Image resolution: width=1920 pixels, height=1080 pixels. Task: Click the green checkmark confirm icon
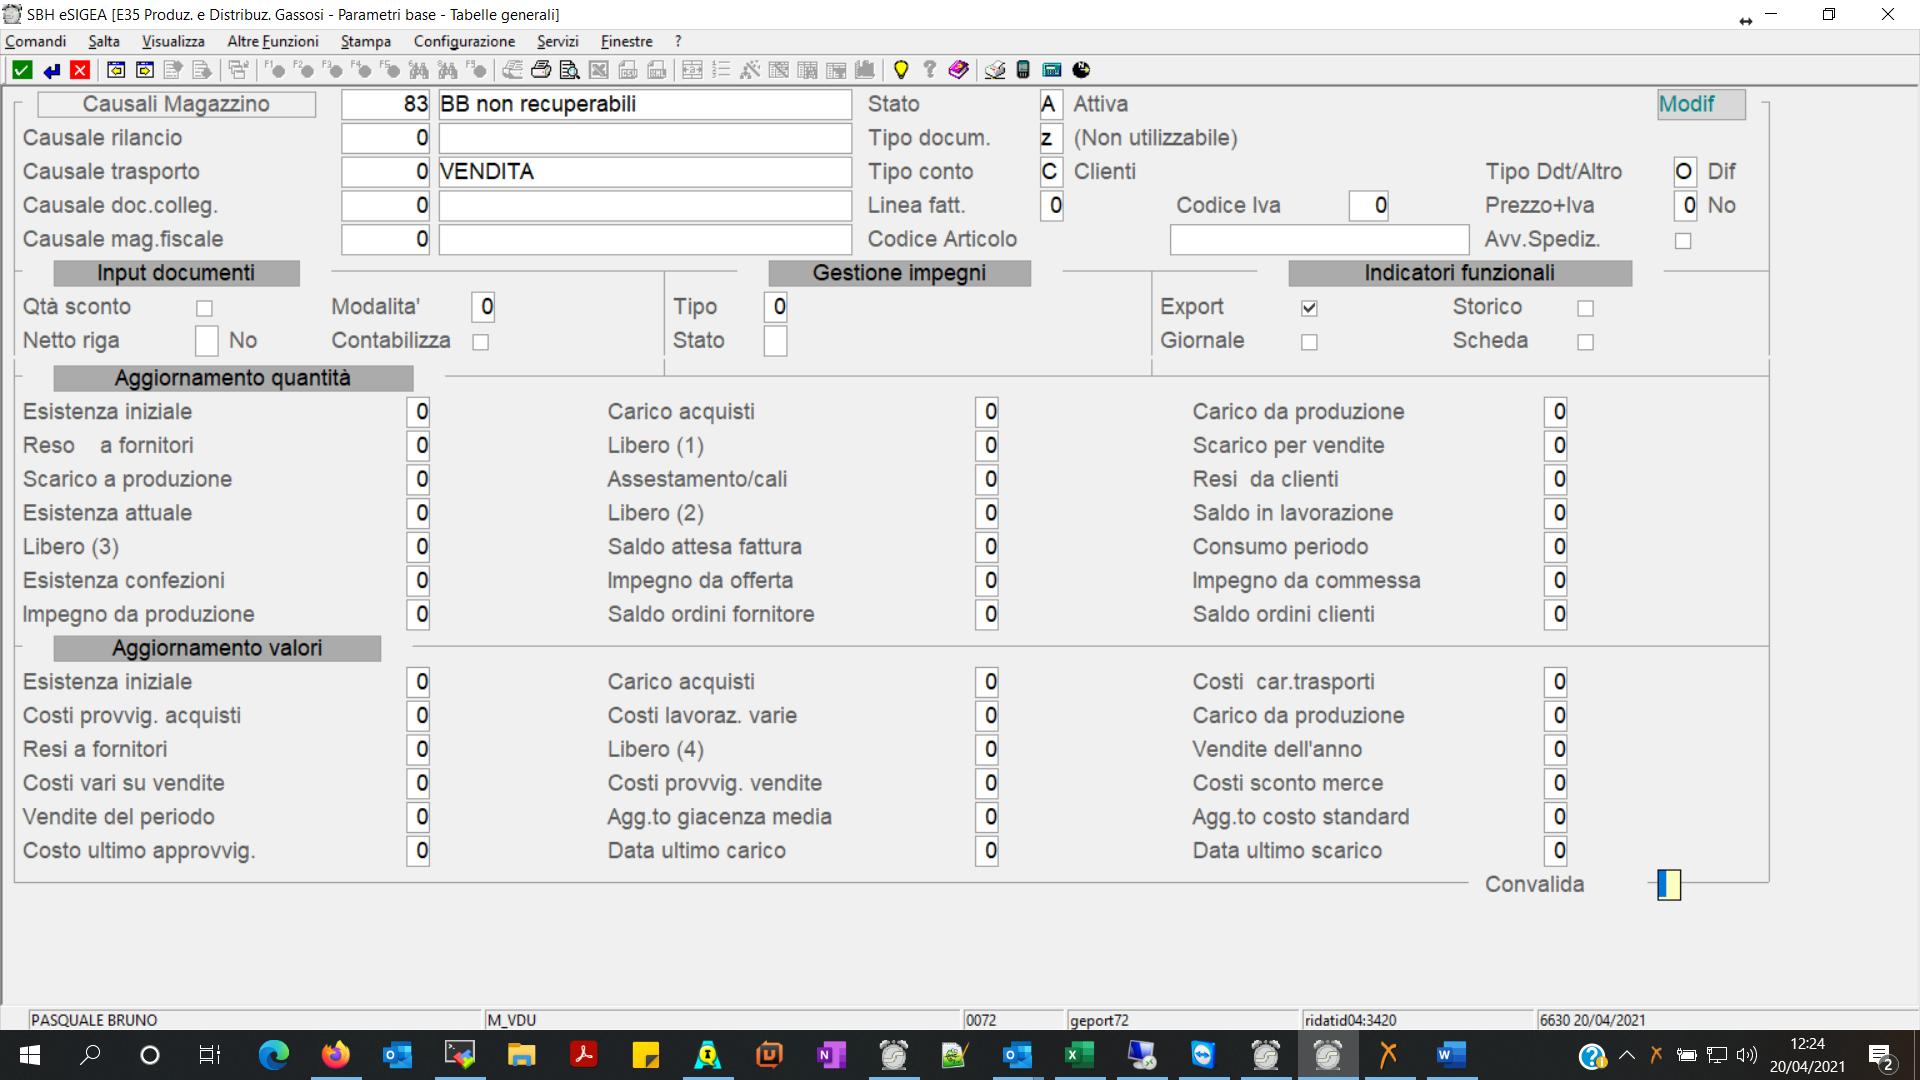22,70
